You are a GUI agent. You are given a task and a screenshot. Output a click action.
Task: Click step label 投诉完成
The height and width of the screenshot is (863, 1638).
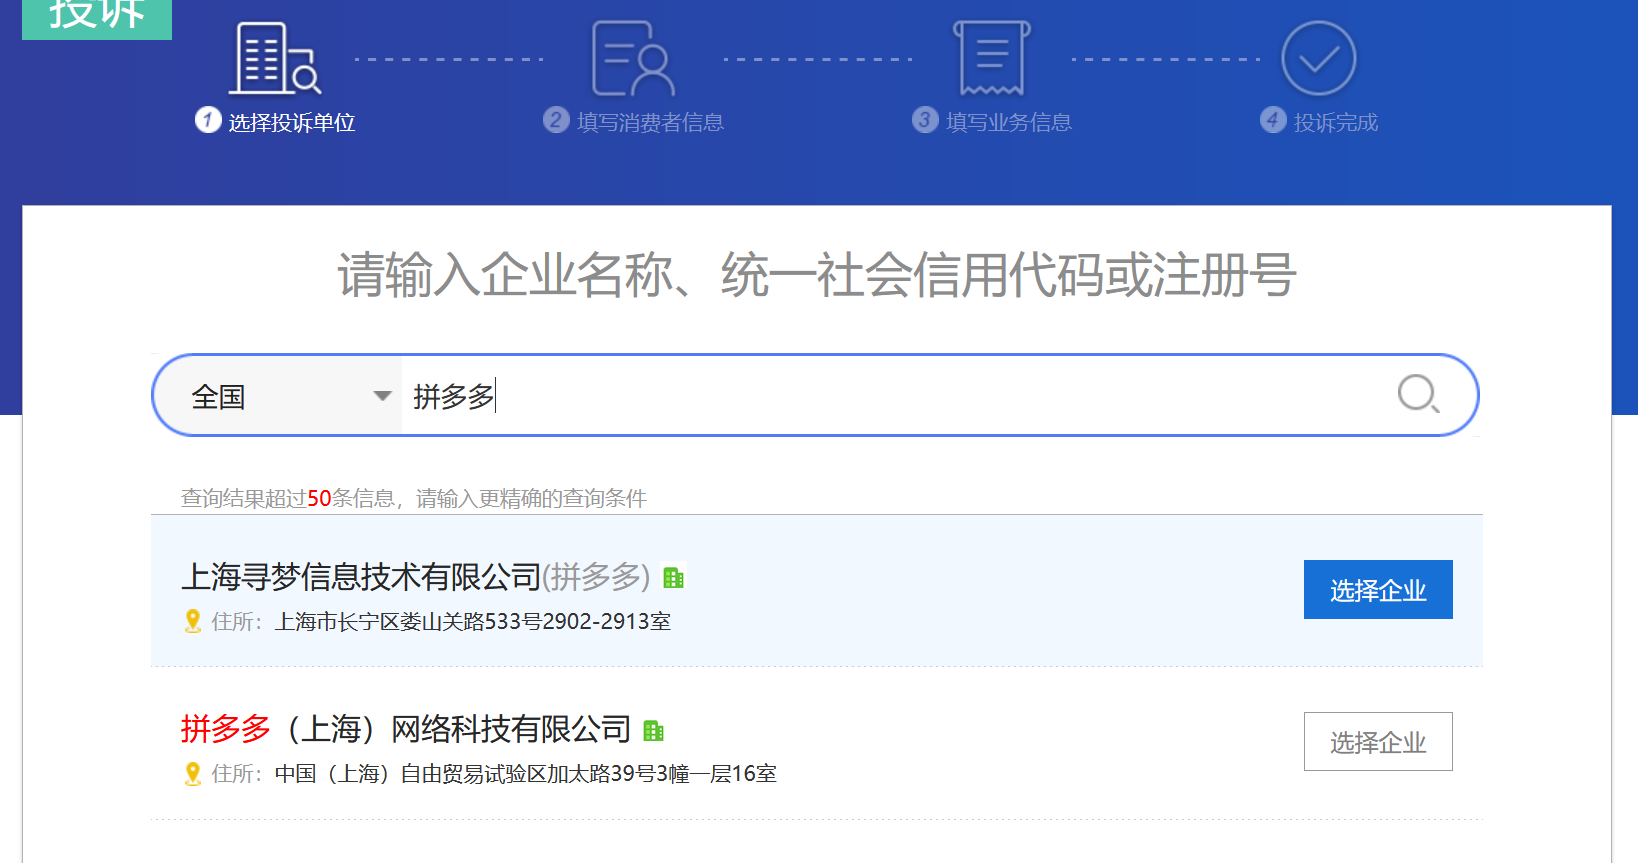tap(1336, 122)
